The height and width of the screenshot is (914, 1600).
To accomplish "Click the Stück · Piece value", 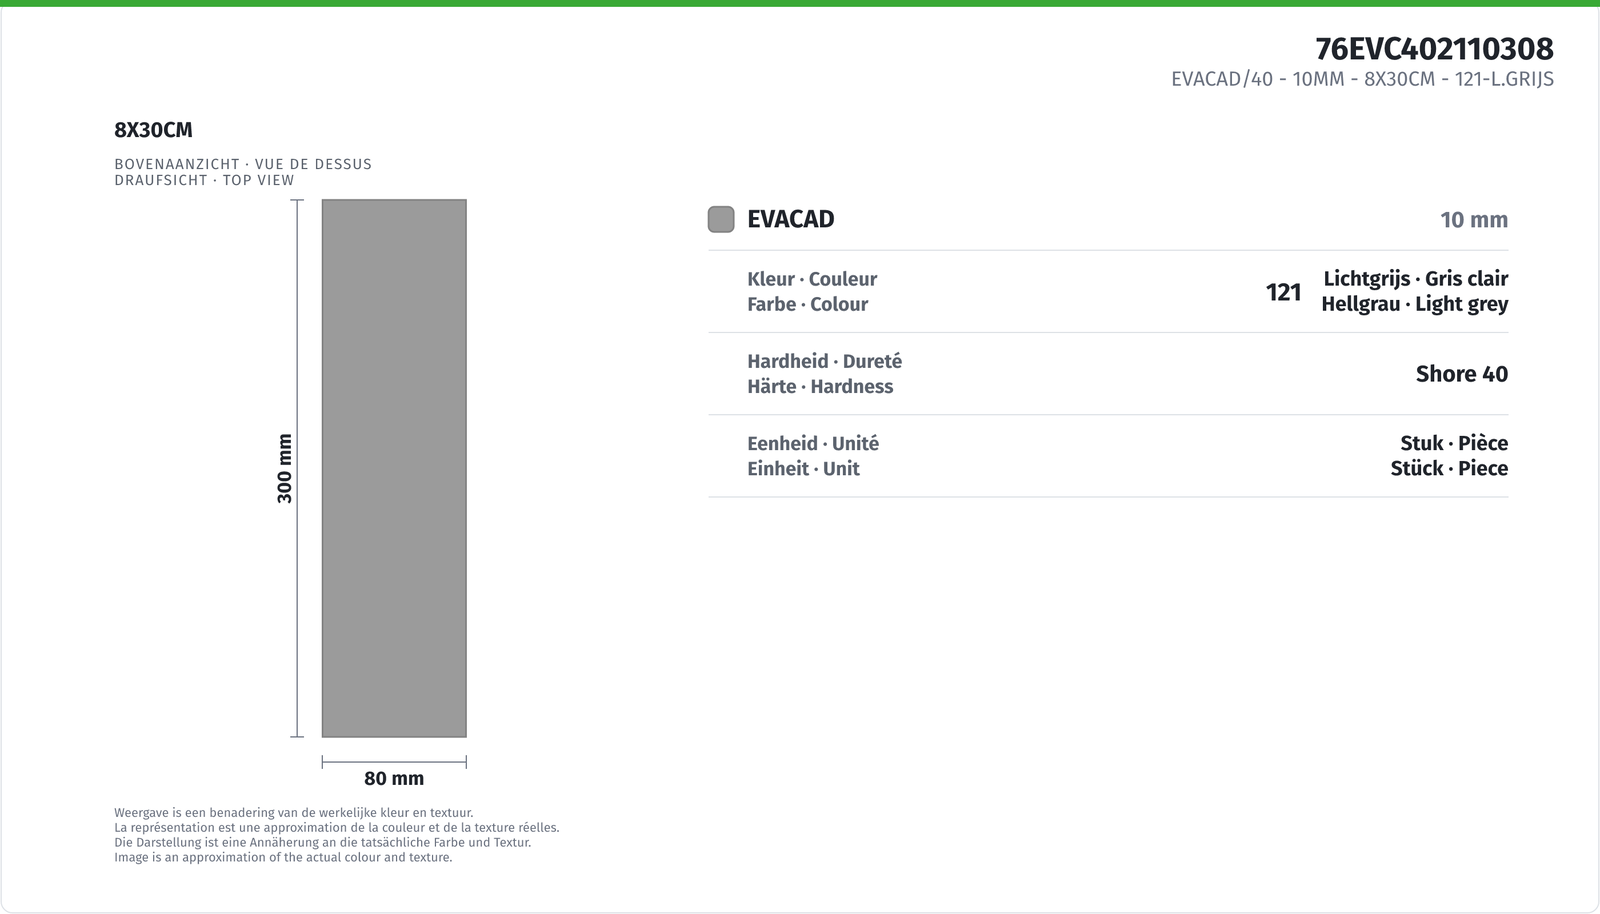I will (x=1449, y=468).
